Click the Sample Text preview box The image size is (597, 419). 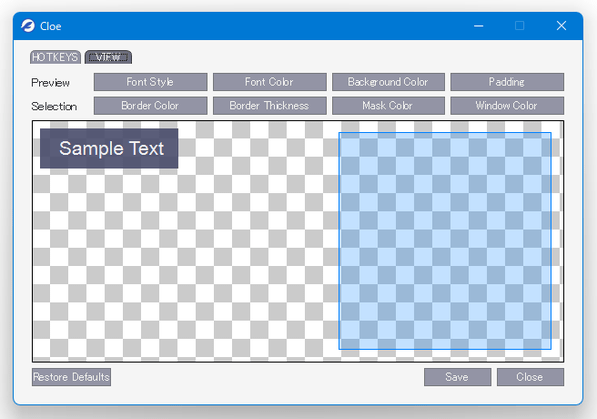(109, 148)
